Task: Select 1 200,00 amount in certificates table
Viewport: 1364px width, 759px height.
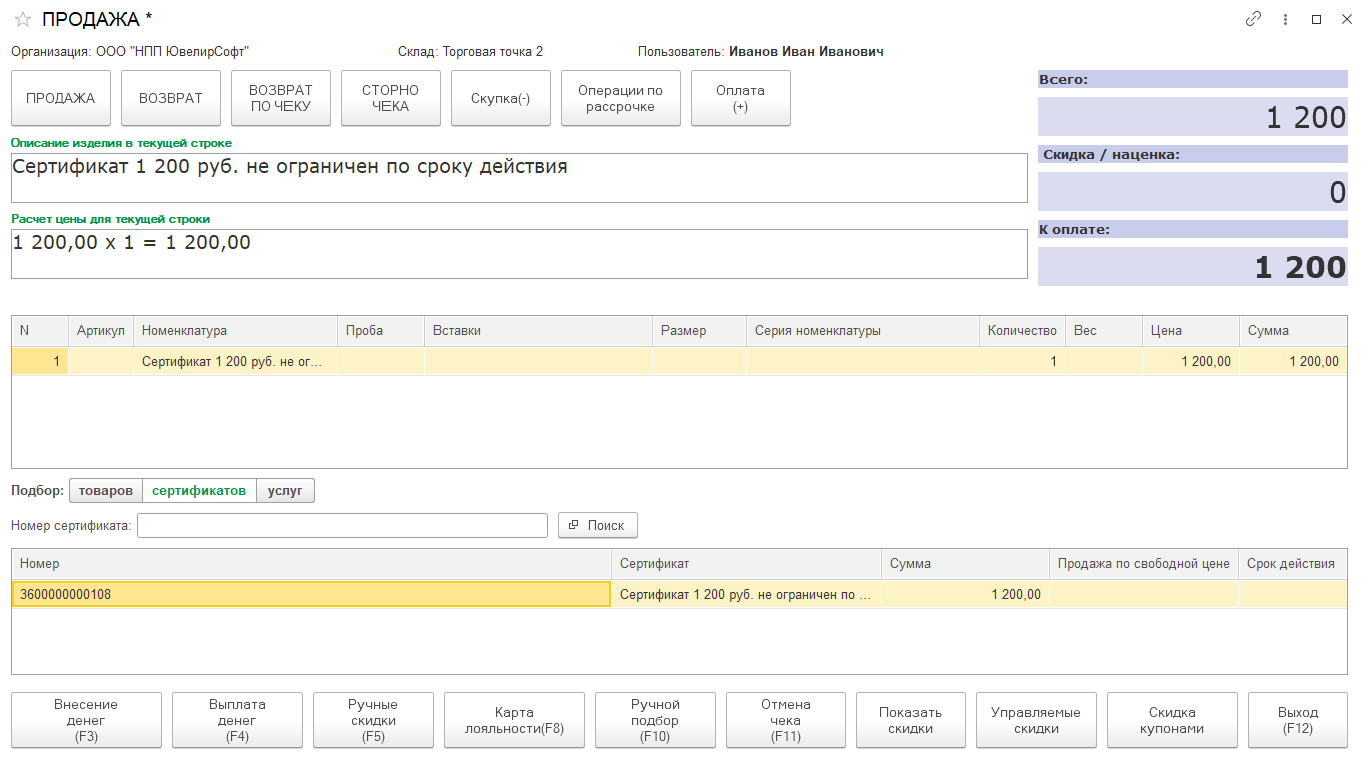Action: (x=965, y=594)
